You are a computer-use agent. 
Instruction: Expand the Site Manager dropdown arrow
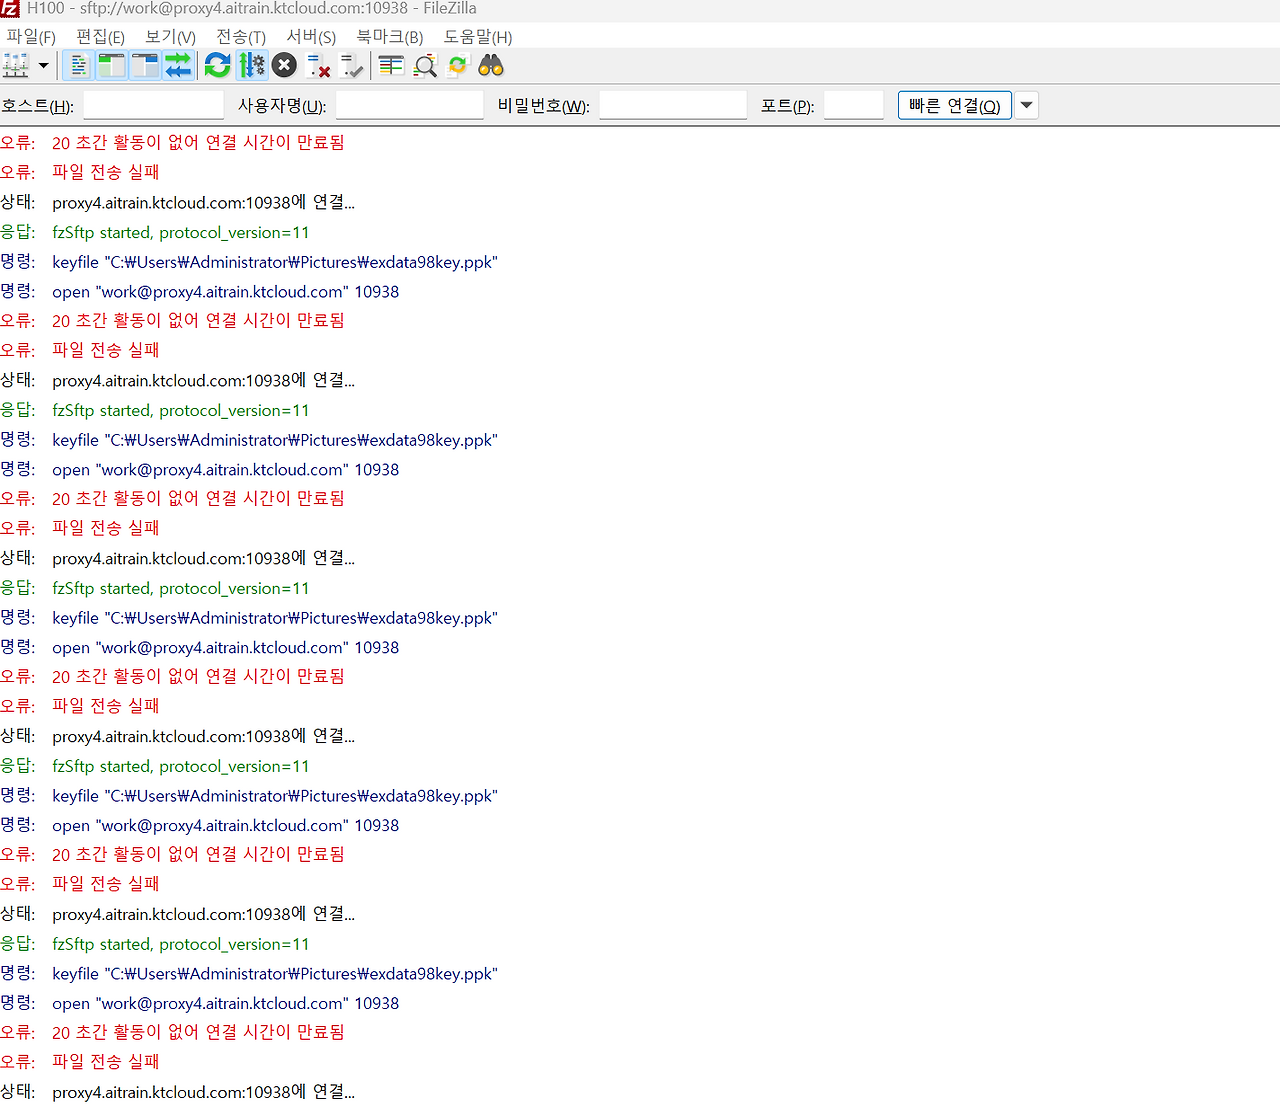coord(43,66)
